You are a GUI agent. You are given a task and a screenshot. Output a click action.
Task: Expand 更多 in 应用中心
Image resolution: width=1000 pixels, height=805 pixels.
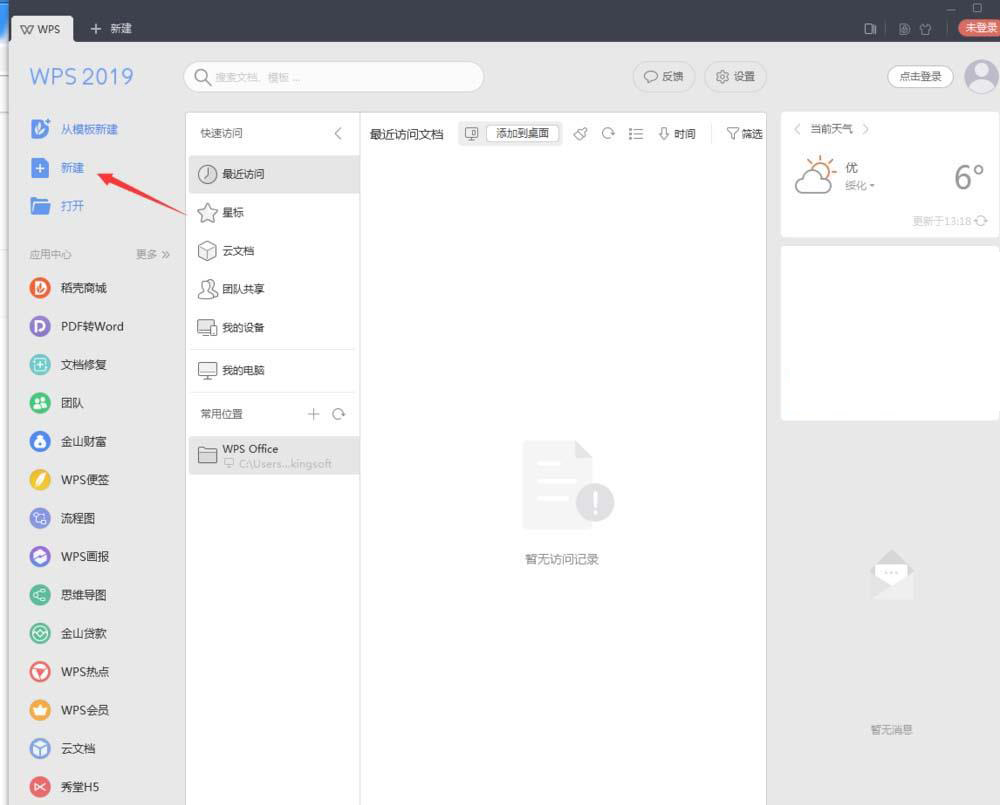153,255
